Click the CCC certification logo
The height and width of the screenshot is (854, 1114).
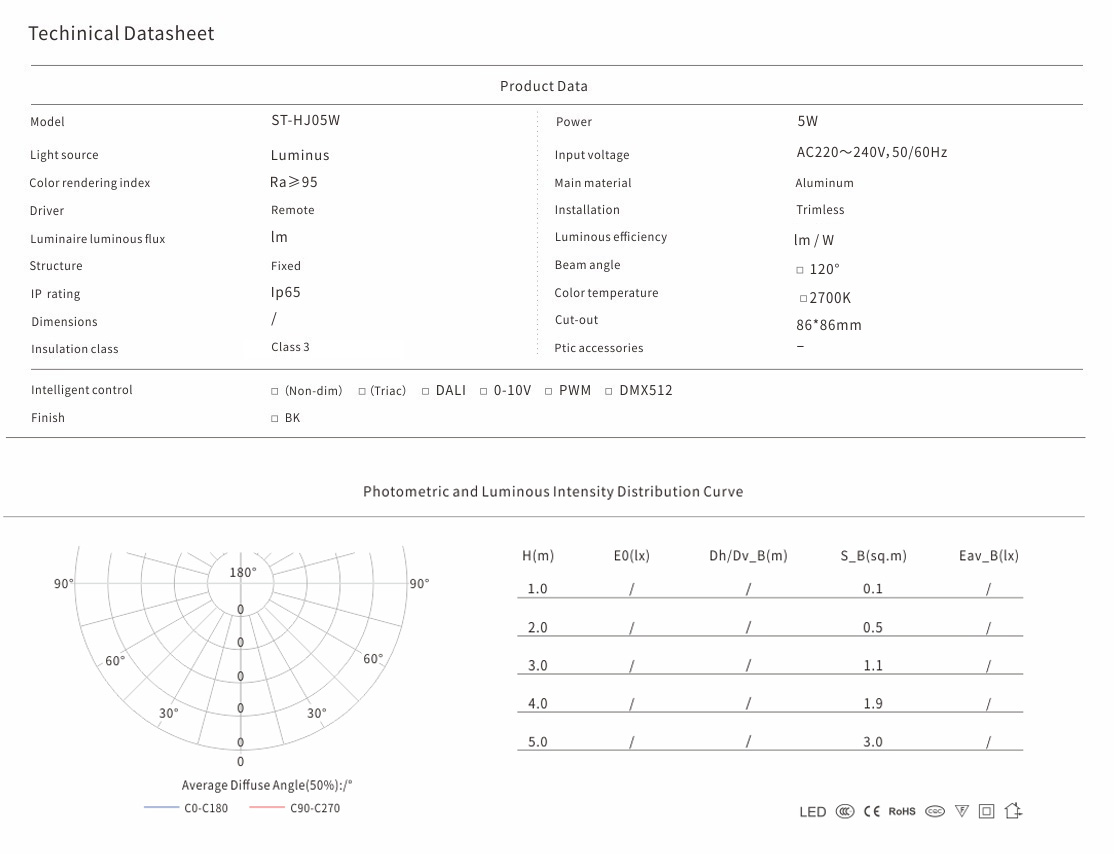(x=845, y=812)
